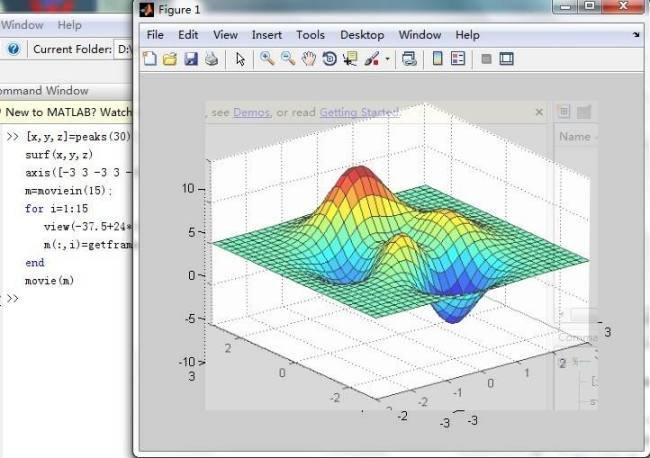
Task: Open the View menu in Figure 1
Action: click(226, 35)
